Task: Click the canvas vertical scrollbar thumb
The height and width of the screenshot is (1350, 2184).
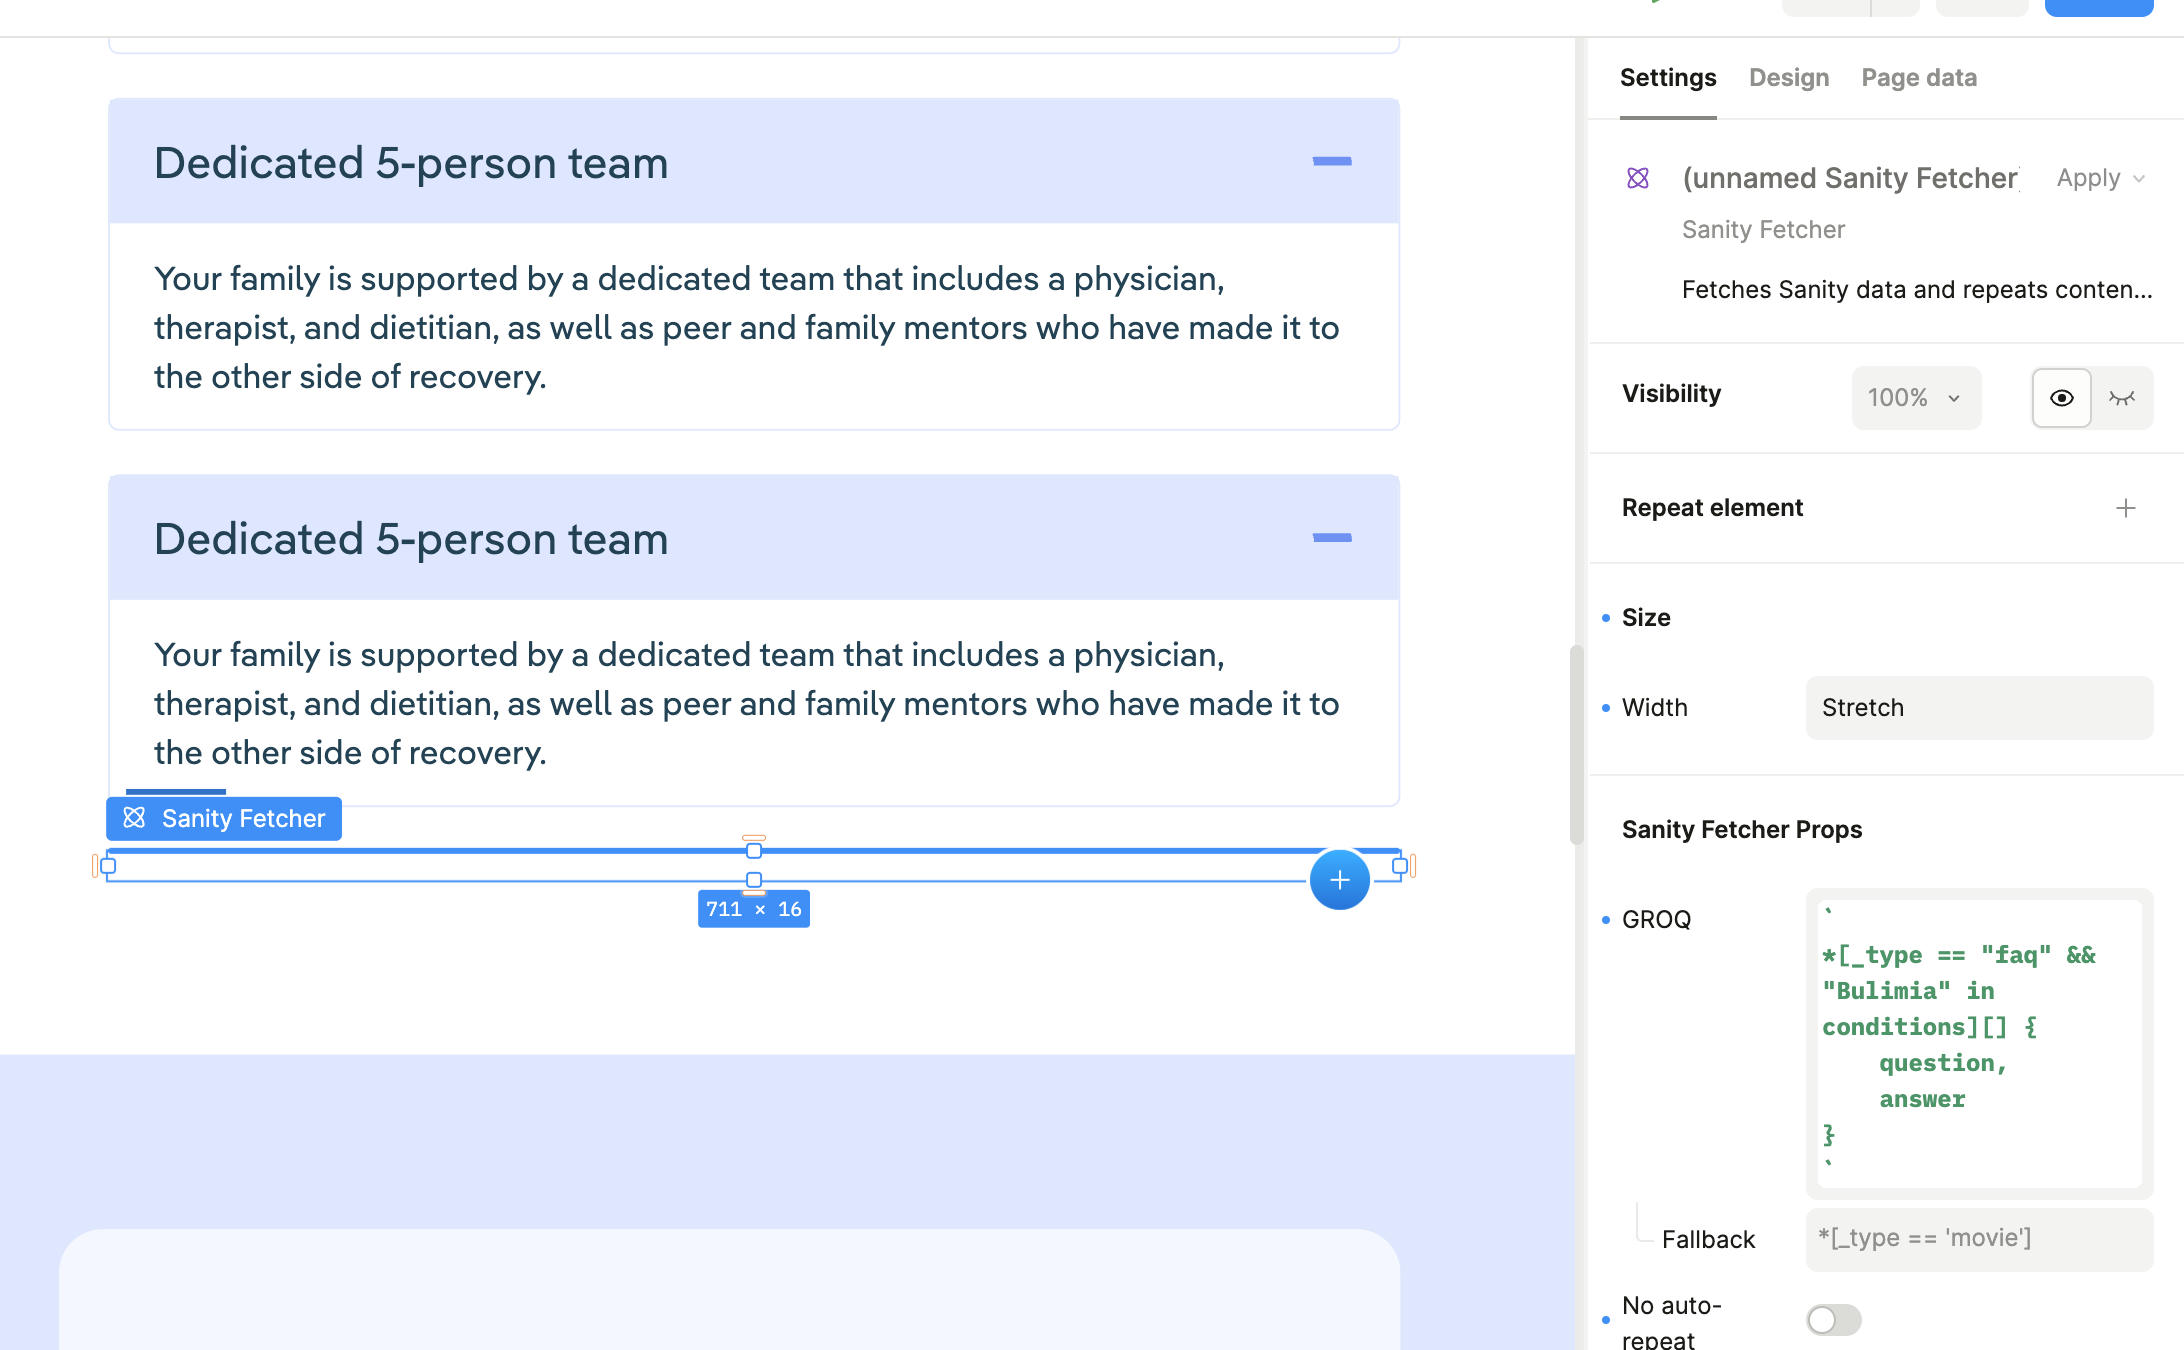Action: 1576,744
